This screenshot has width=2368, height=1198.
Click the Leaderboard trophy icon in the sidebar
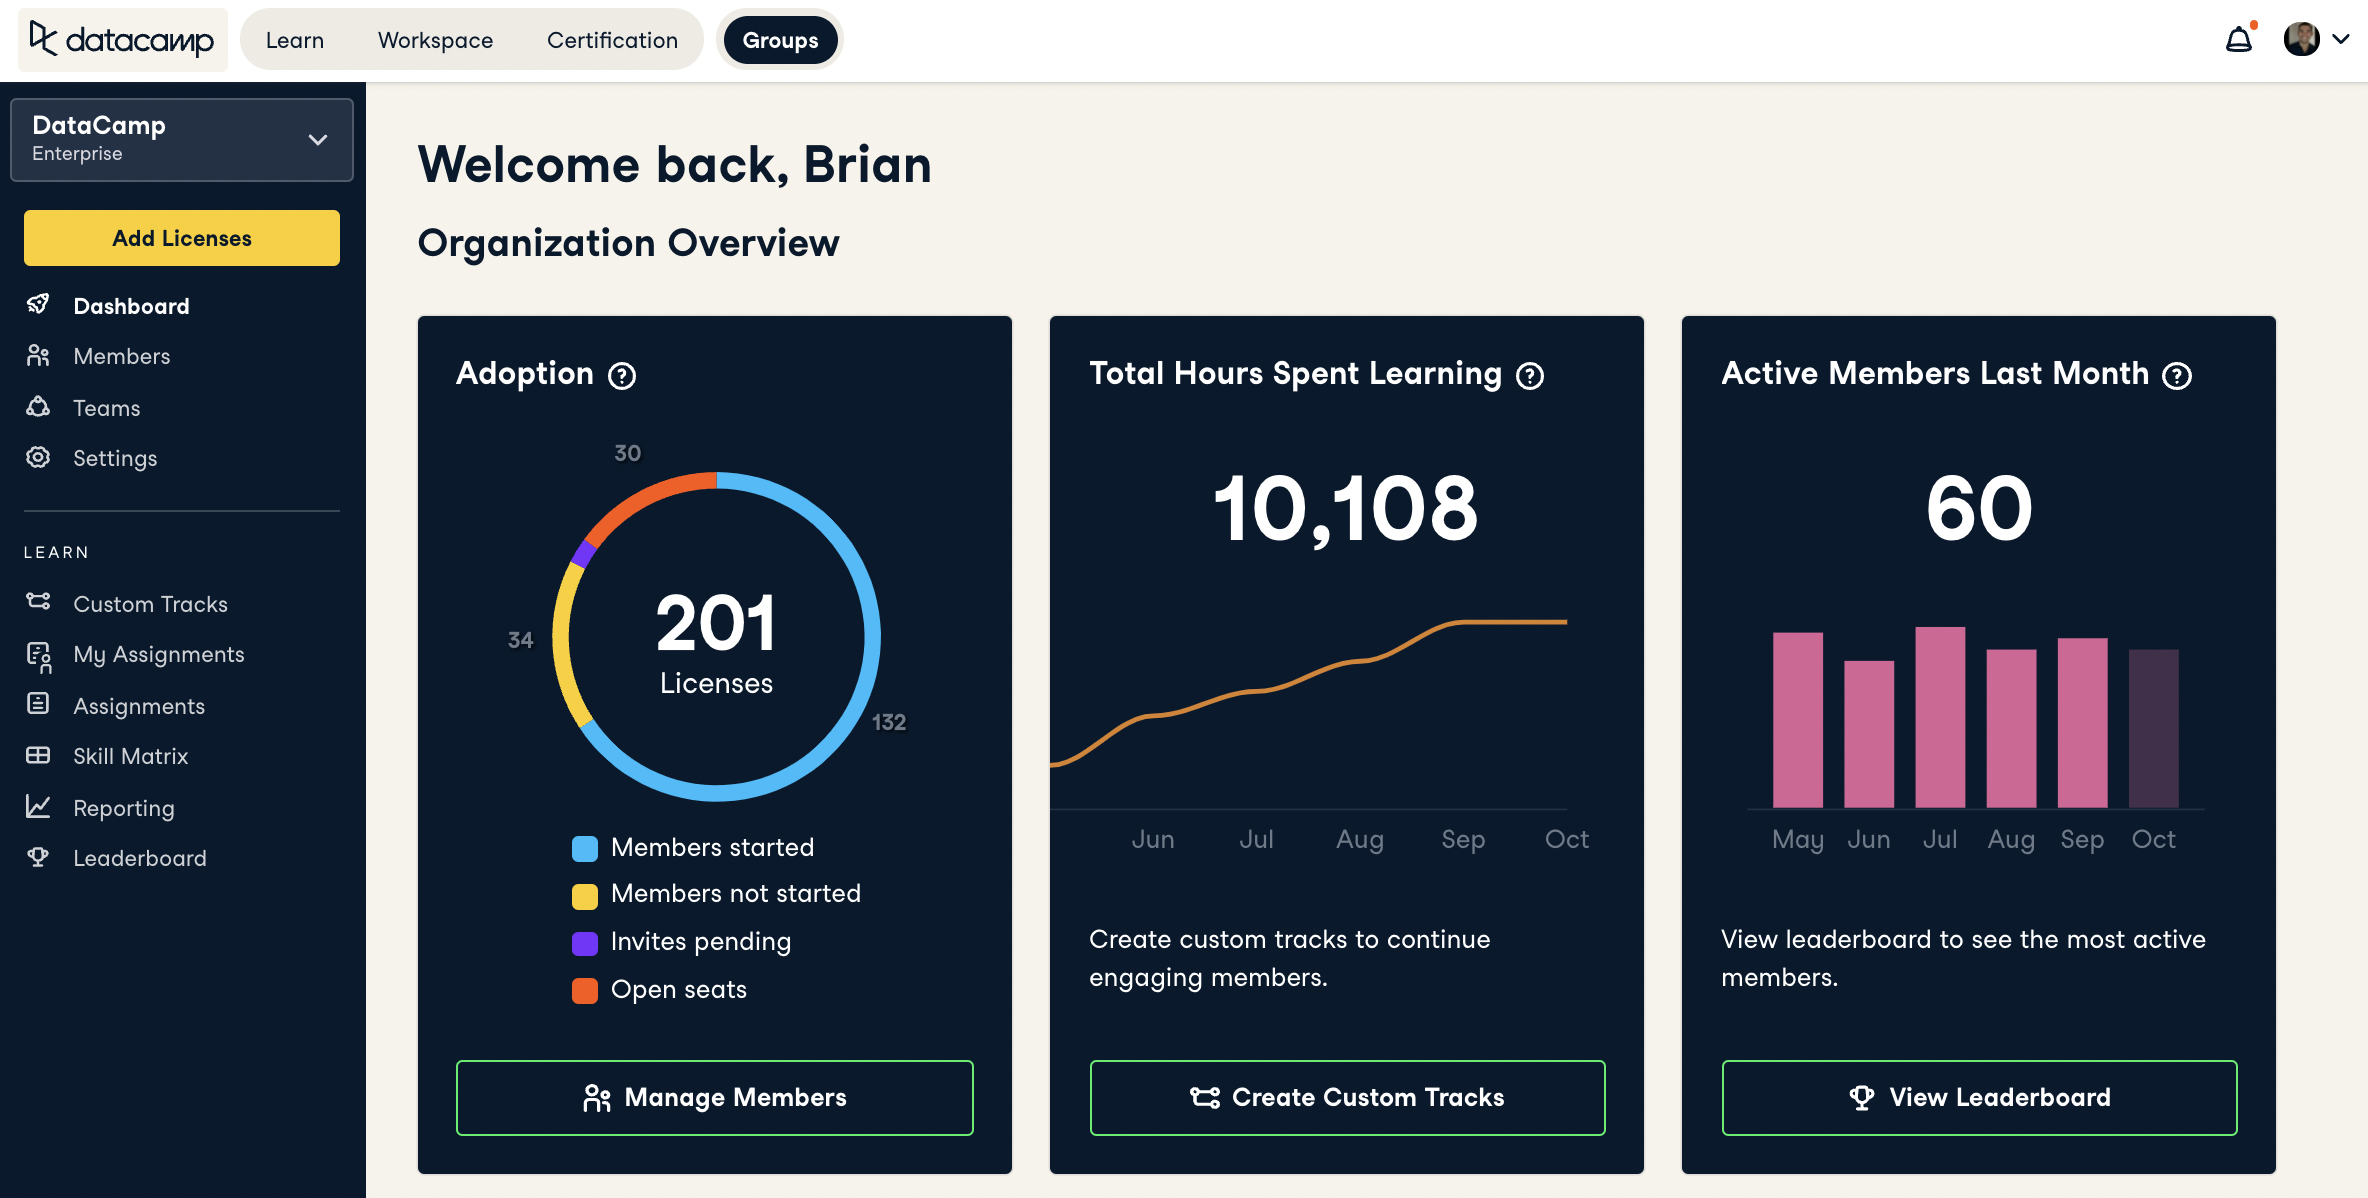pos(38,857)
